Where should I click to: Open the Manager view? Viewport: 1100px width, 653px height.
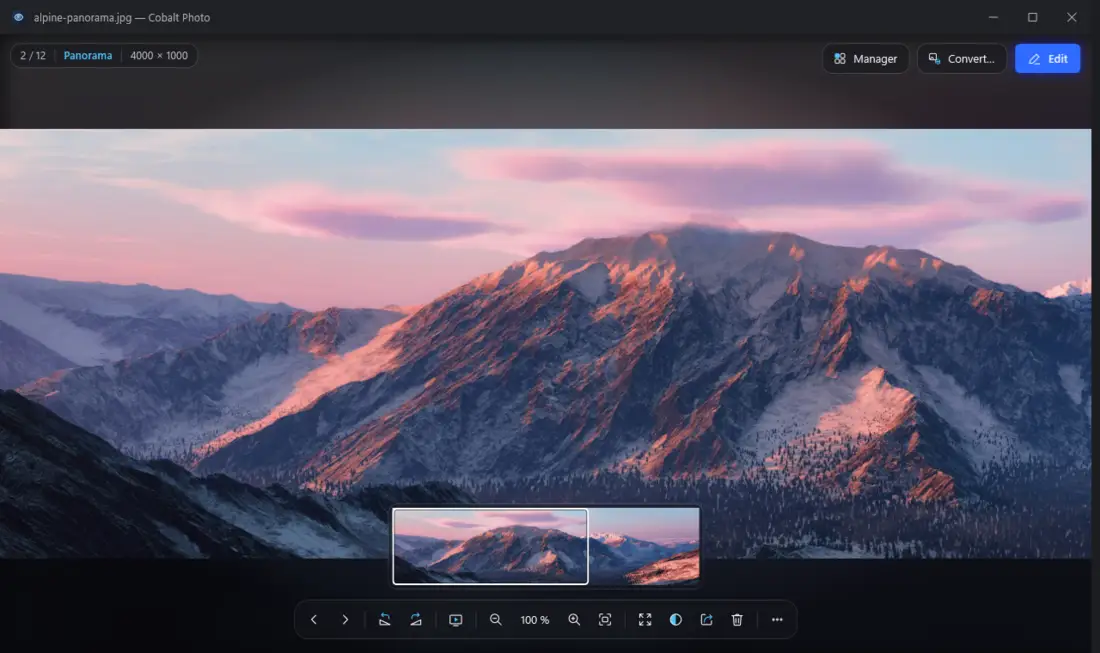[x=865, y=59]
